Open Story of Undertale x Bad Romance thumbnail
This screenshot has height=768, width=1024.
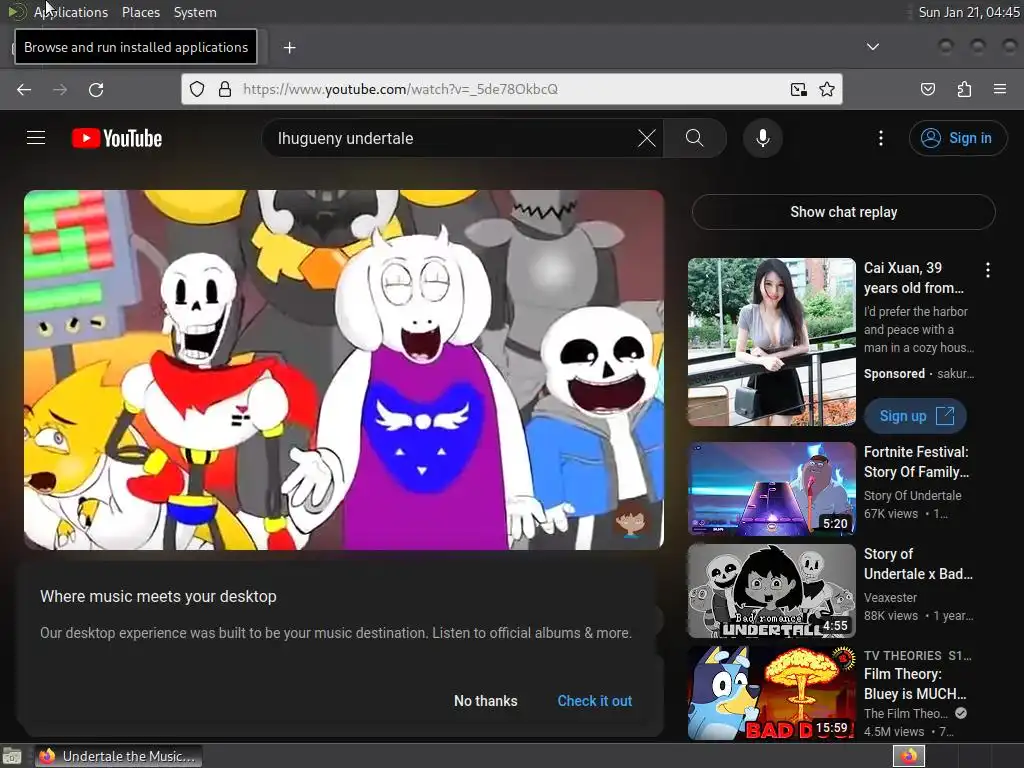coord(771,591)
